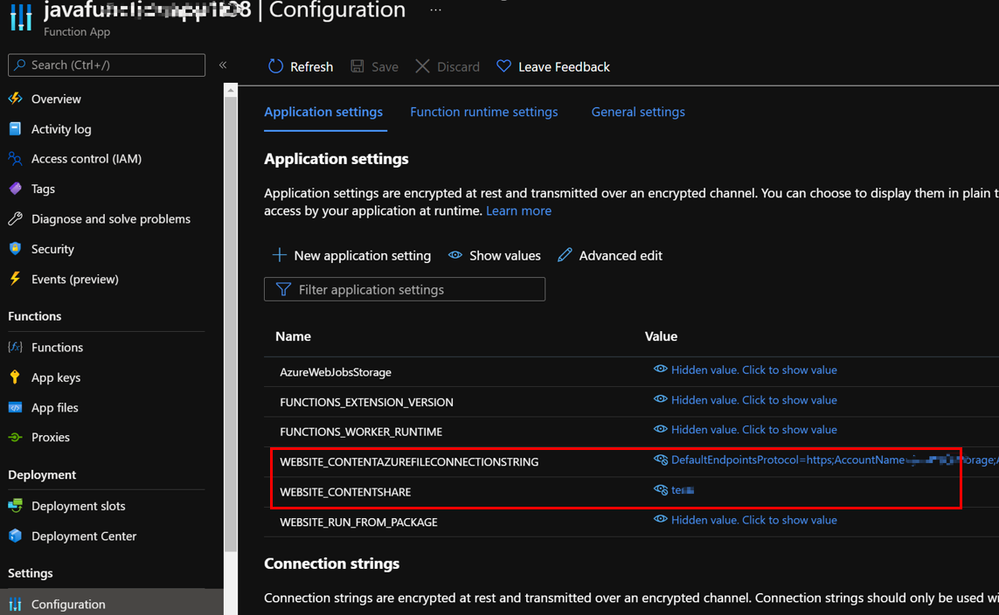
Task: Switch to Function runtime settings tab
Action: [x=484, y=112]
